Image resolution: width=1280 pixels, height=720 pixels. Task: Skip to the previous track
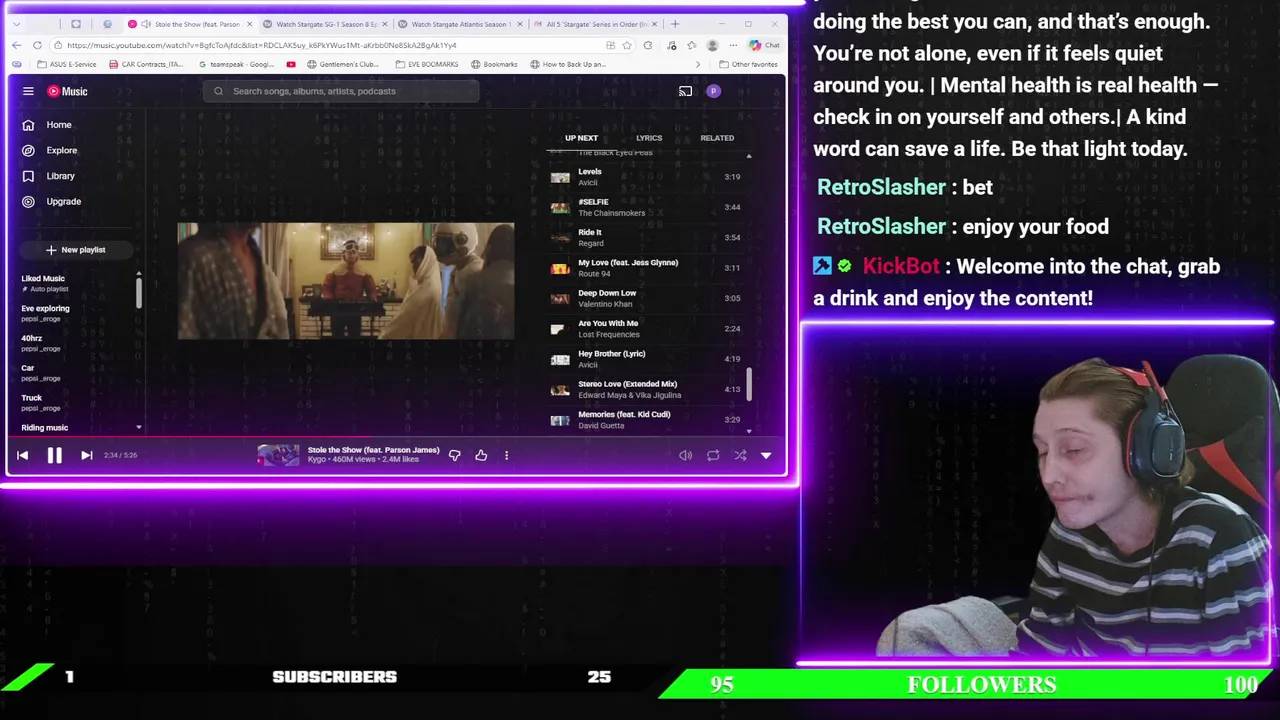click(x=22, y=455)
